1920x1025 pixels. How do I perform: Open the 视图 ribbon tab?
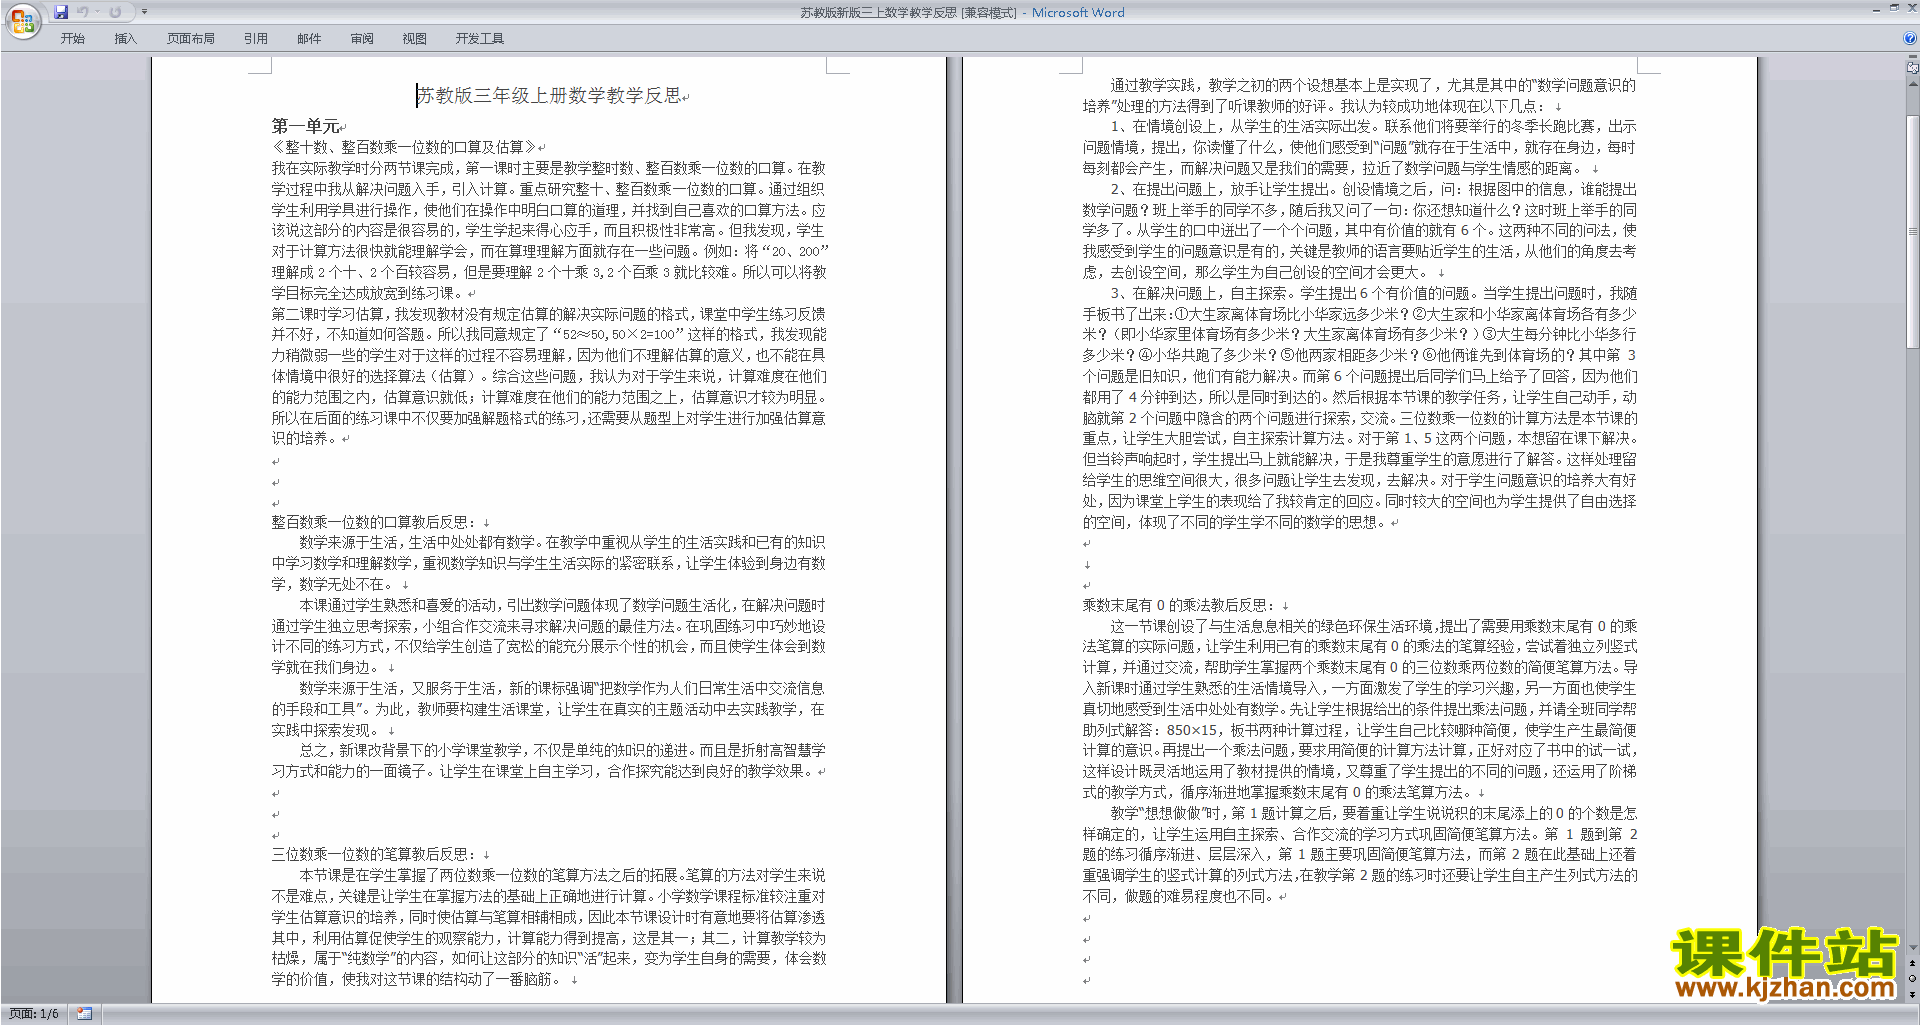coord(415,39)
